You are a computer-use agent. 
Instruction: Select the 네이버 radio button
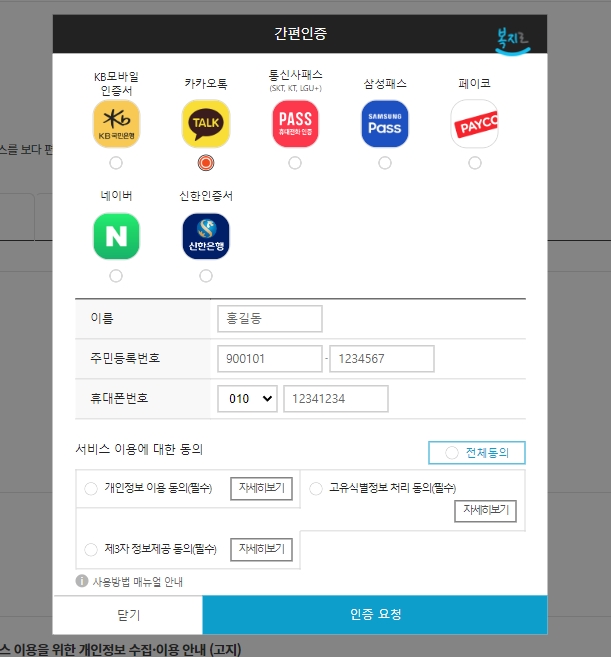tap(116, 276)
